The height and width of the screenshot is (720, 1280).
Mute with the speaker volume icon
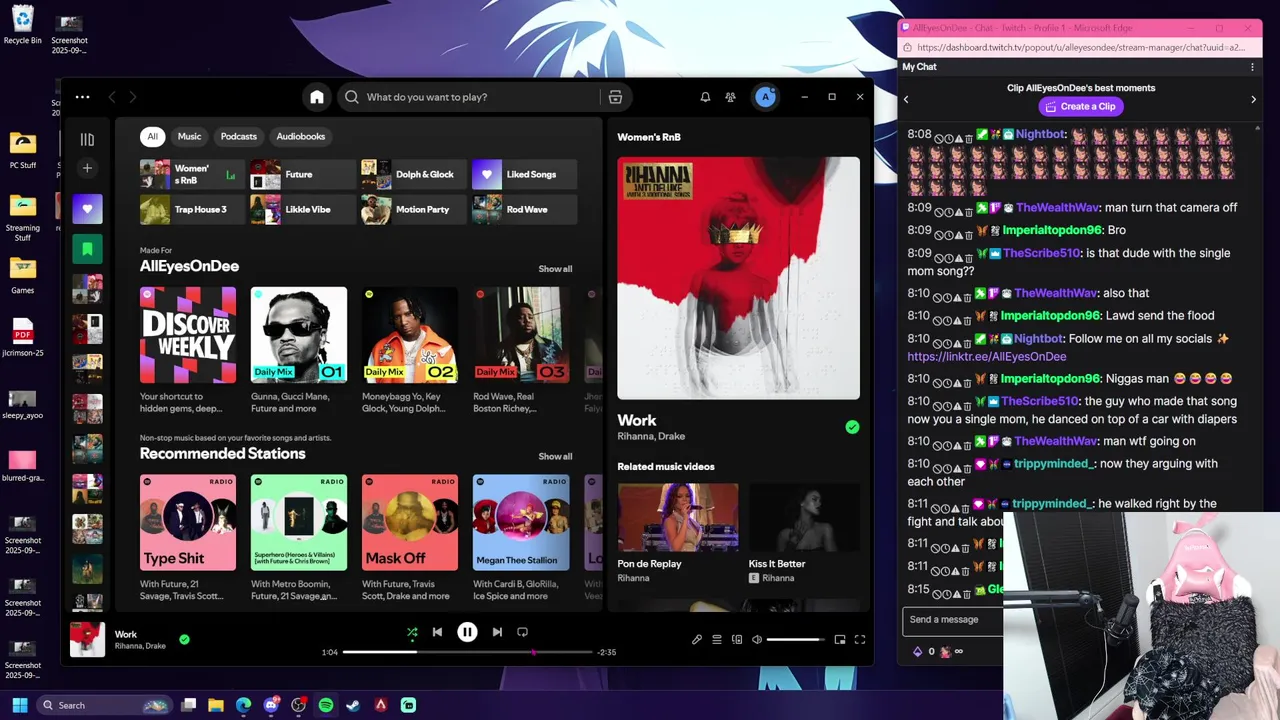(757, 640)
